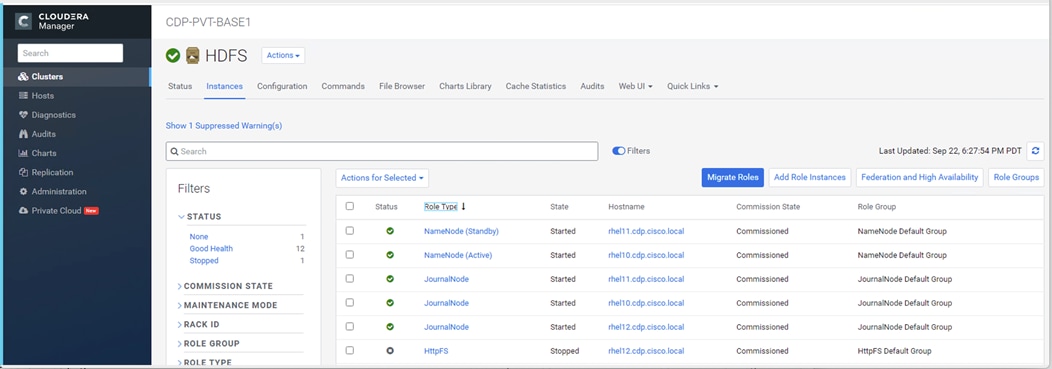Open the Cache Statistics tab
The width and height of the screenshot is (1052, 369).
pyautogui.click(x=536, y=87)
